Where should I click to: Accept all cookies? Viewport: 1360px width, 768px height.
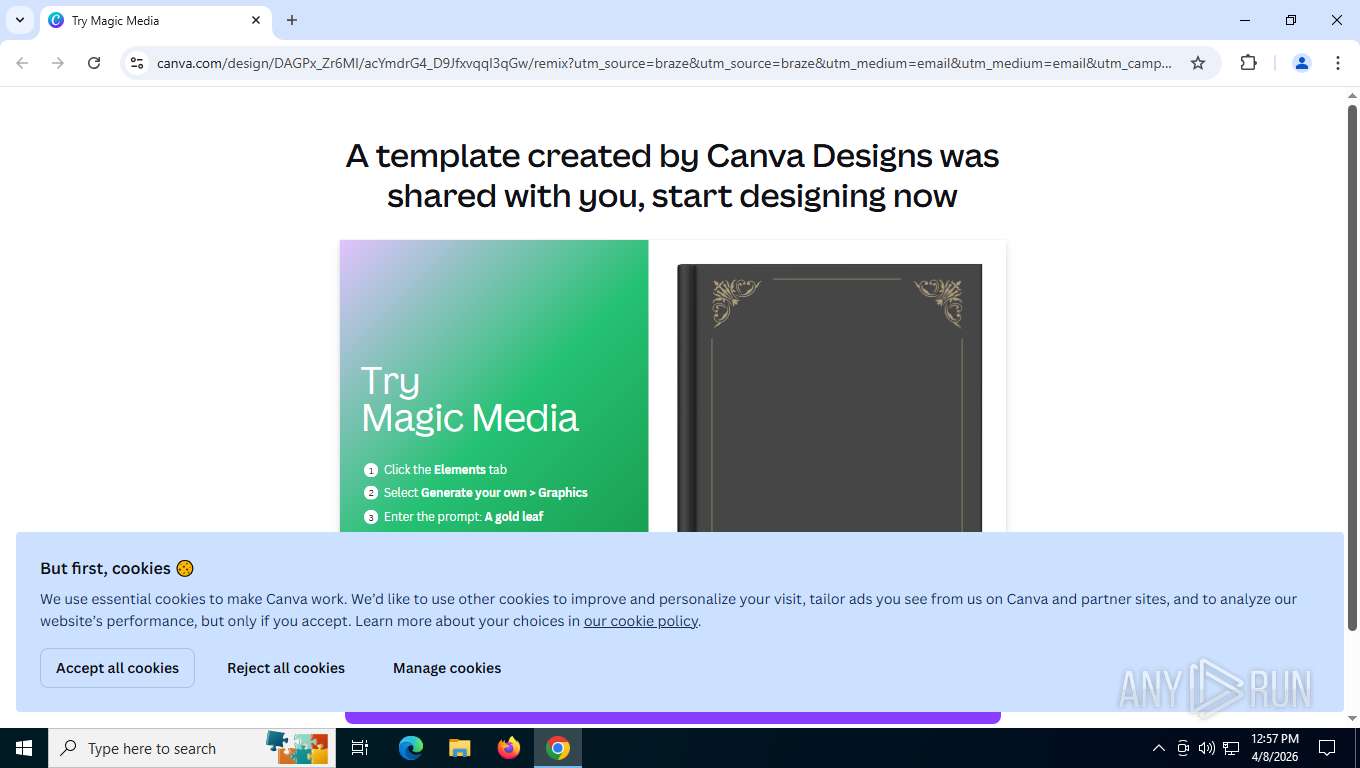tap(117, 668)
